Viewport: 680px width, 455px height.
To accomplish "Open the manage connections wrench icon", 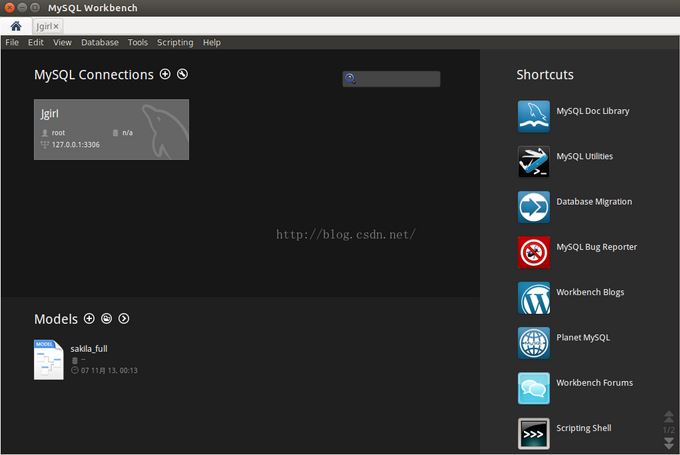I will click(182, 75).
